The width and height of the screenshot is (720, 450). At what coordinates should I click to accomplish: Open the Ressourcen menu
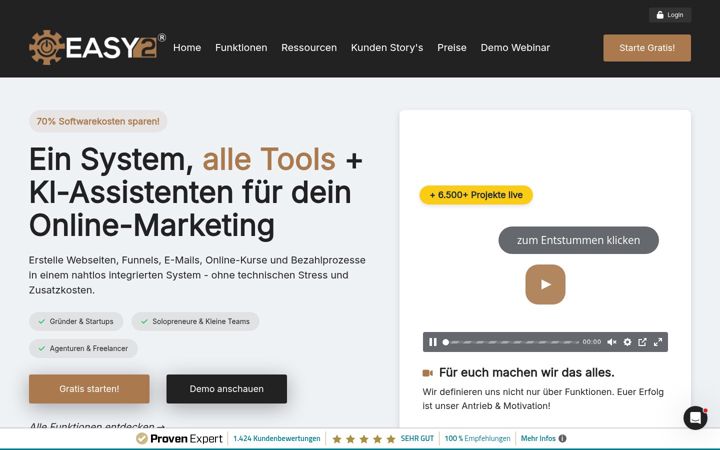coord(309,48)
